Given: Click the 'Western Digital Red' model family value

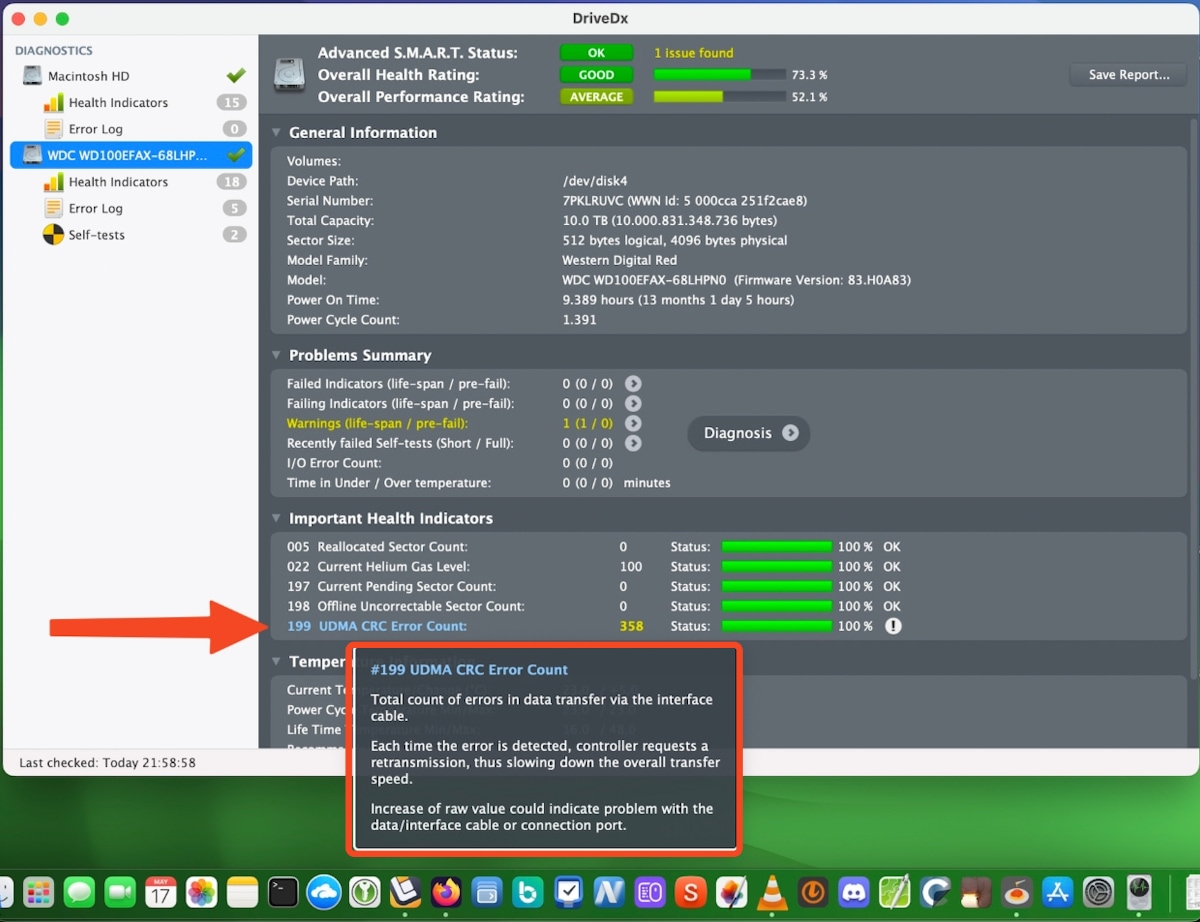Looking at the screenshot, I should (621, 260).
